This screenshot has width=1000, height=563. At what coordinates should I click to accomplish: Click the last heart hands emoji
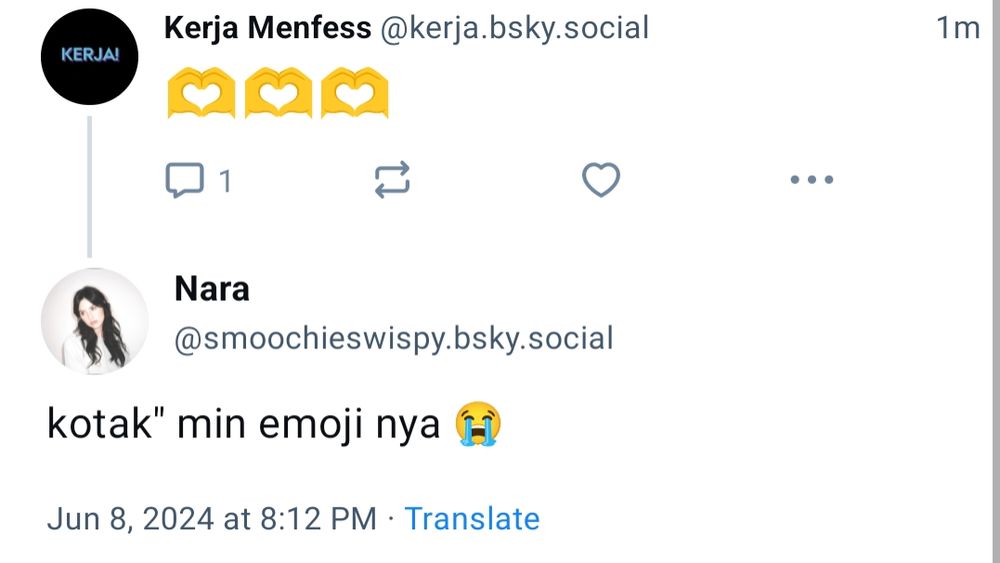[x=354, y=96]
